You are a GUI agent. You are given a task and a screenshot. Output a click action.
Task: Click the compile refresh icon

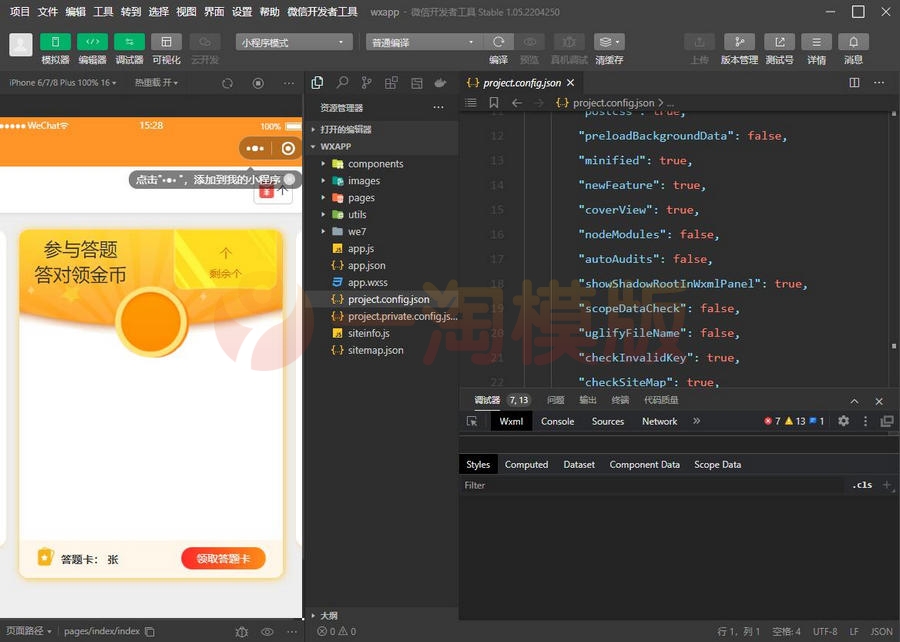tap(498, 42)
